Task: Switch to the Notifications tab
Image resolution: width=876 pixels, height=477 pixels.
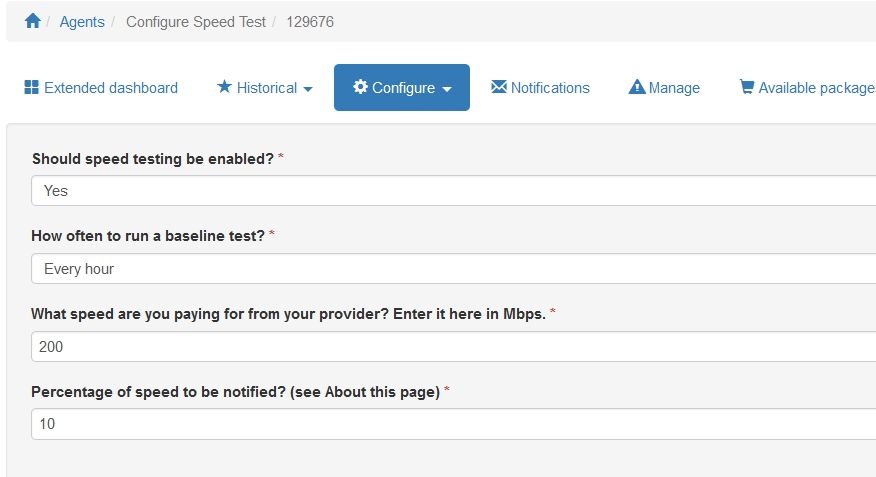Action: (x=540, y=88)
